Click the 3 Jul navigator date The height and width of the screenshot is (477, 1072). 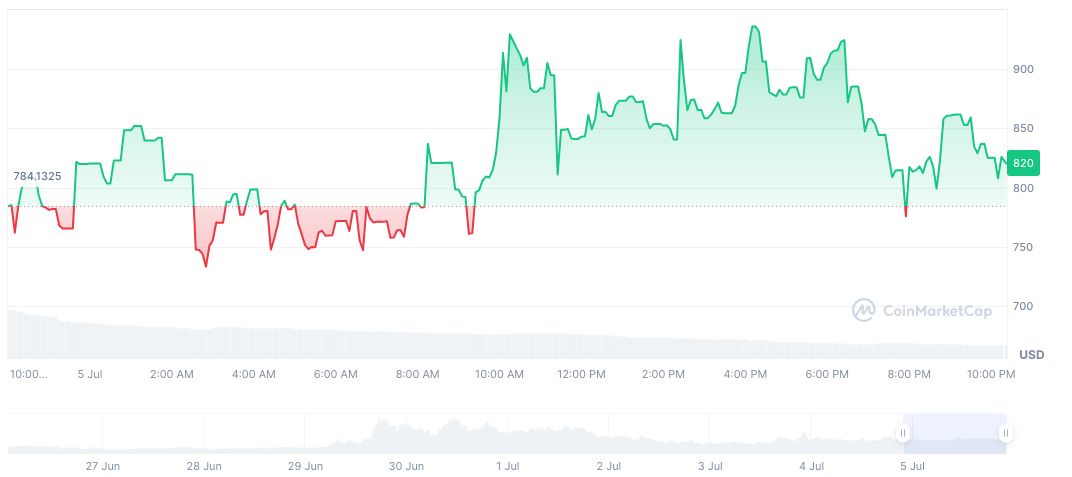(x=710, y=466)
